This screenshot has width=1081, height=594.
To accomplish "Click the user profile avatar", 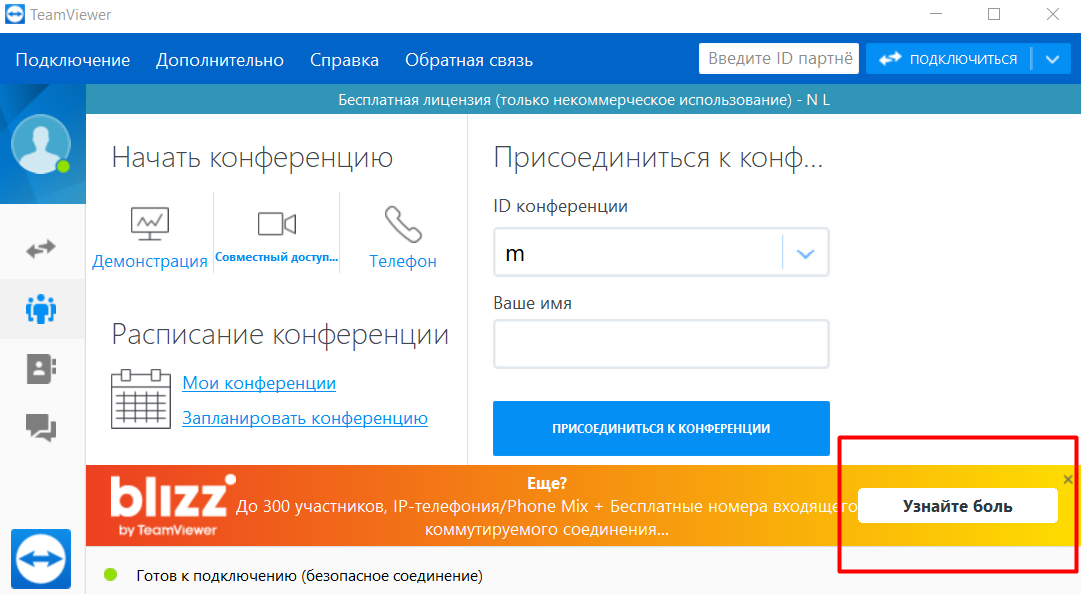I will pyautogui.click(x=41, y=145).
